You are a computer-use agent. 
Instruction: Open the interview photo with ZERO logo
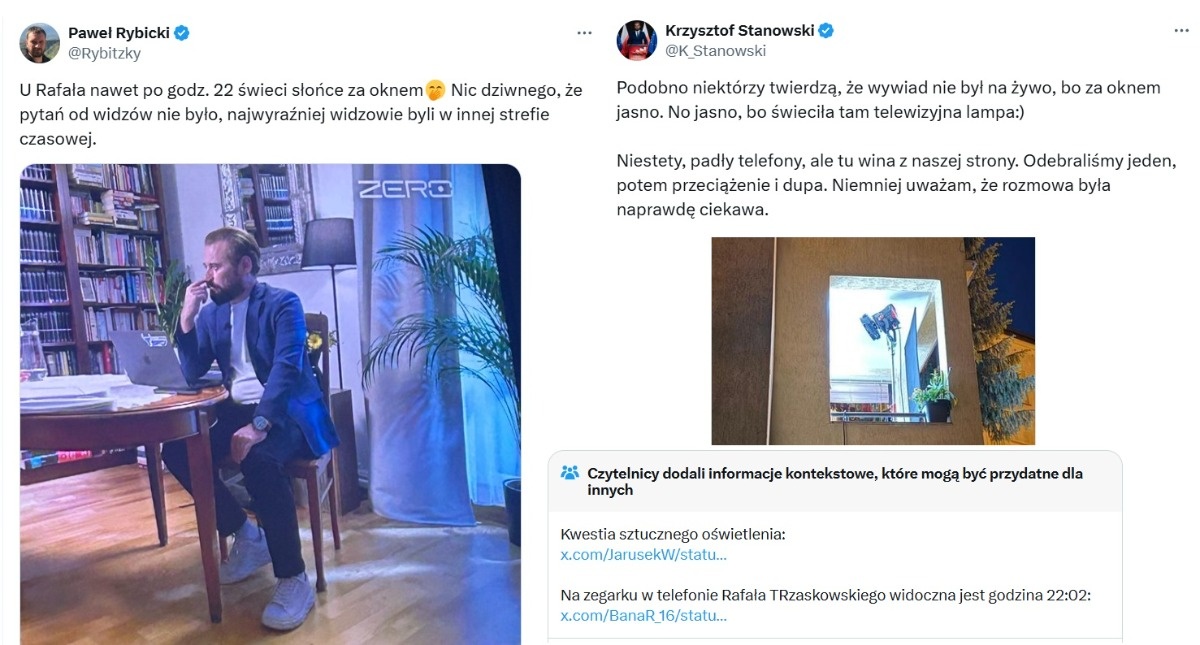[270, 404]
